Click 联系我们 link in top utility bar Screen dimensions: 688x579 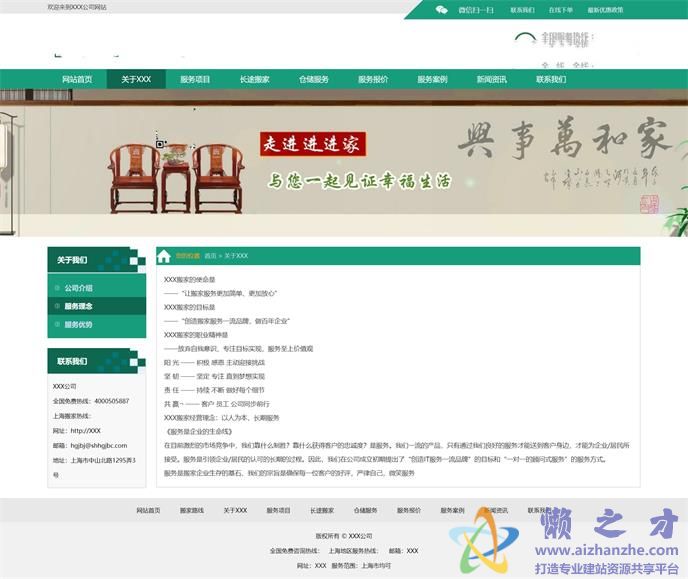pos(522,9)
